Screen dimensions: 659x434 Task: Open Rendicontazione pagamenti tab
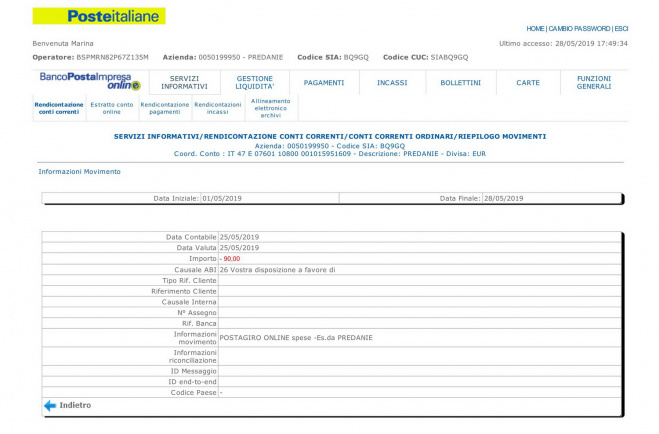pyautogui.click(x=164, y=108)
